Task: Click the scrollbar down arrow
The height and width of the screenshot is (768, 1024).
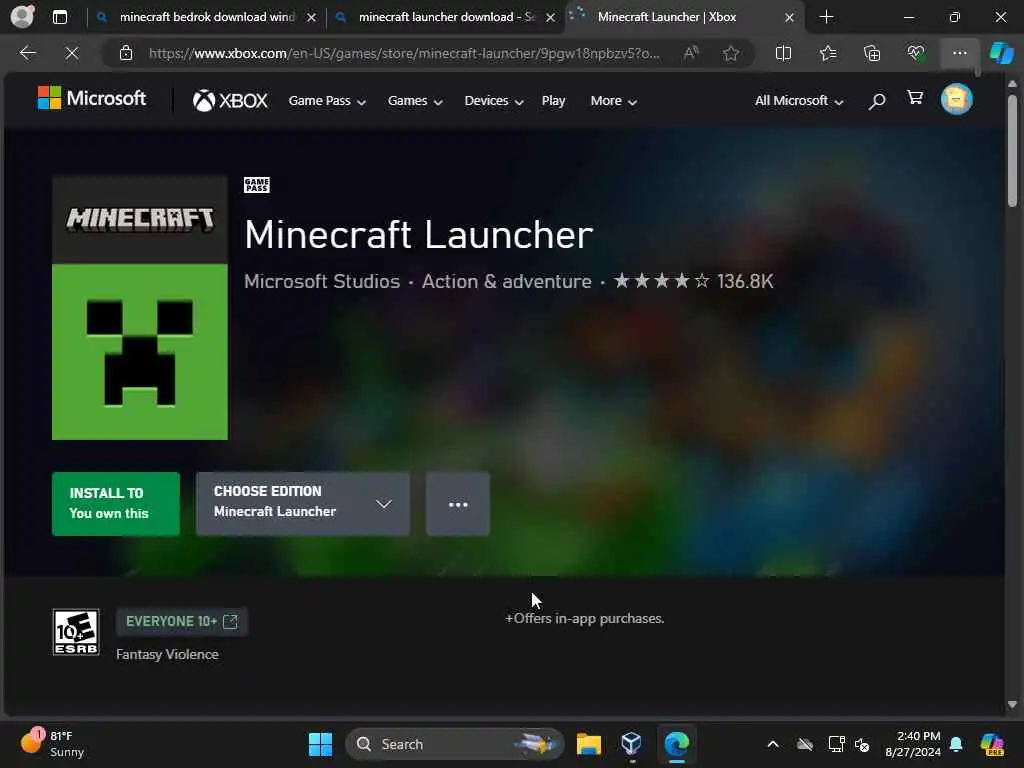Action: pyautogui.click(x=1012, y=704)
